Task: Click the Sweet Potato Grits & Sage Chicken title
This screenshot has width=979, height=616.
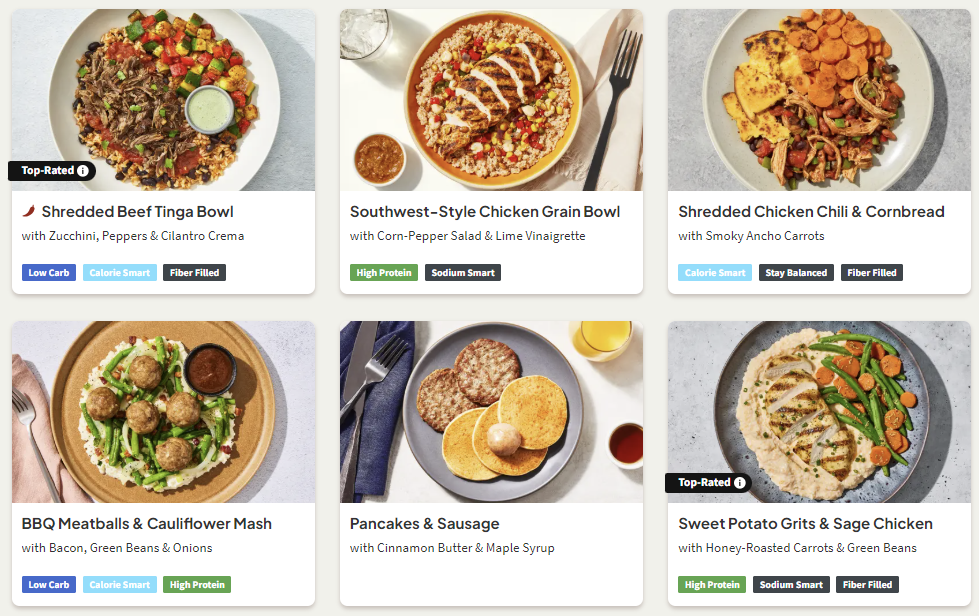Action: pyautogui.click(x=805, y=524)
